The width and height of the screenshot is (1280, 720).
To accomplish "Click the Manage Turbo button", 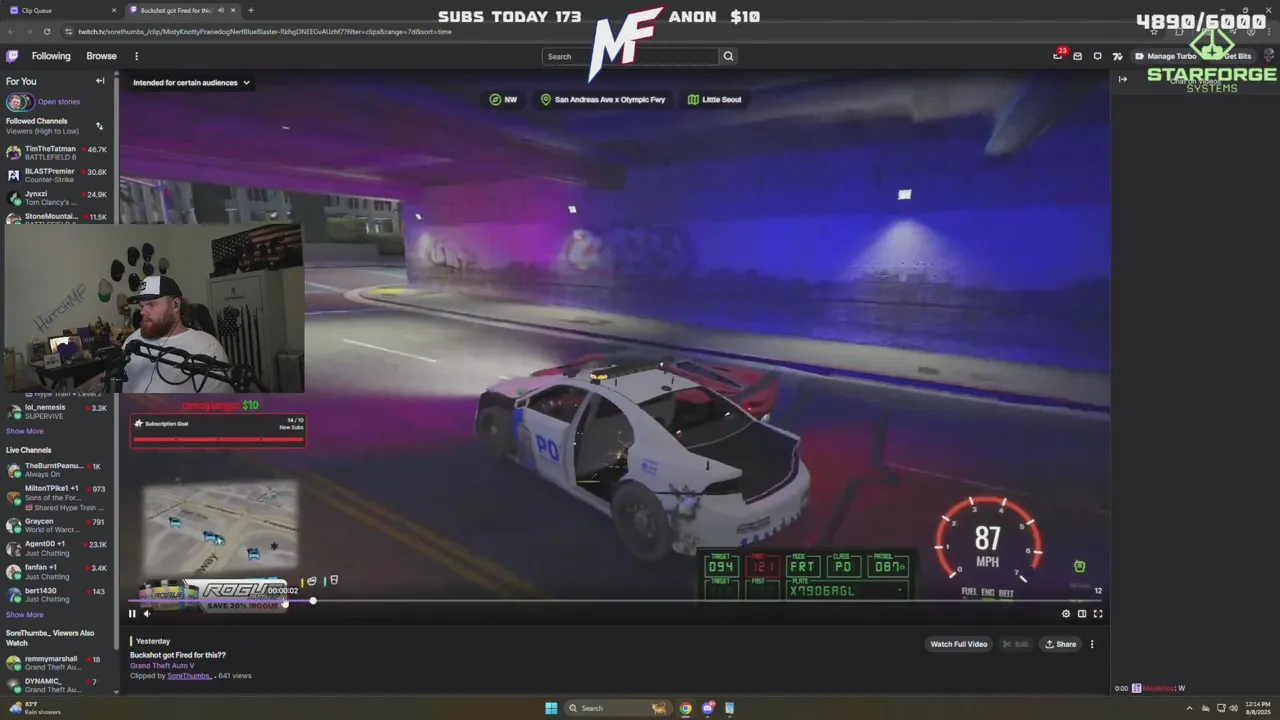I will pos(1165,56).
